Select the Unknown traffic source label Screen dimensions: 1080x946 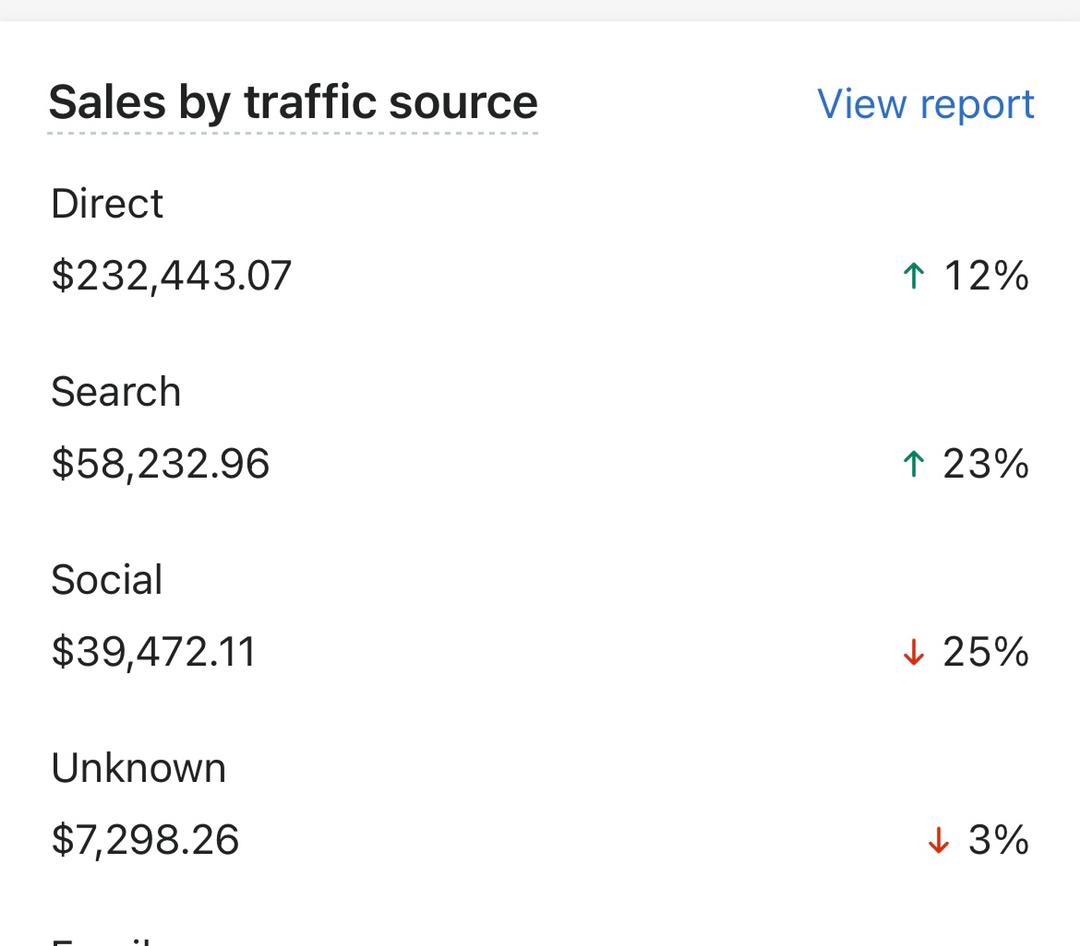(x=138, y=768)
